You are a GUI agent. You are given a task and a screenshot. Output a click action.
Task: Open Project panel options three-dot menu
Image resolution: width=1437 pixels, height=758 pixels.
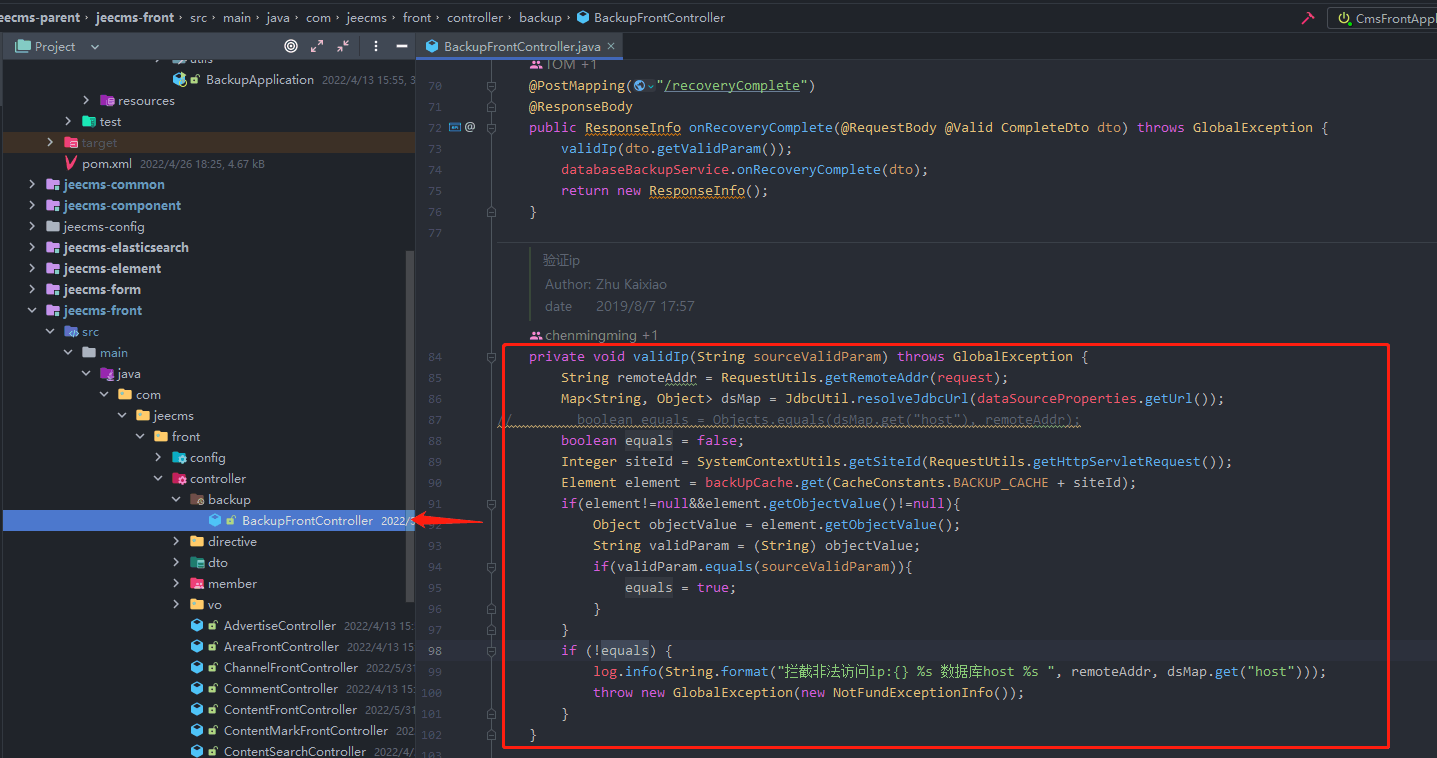click(x=376, y=46)
